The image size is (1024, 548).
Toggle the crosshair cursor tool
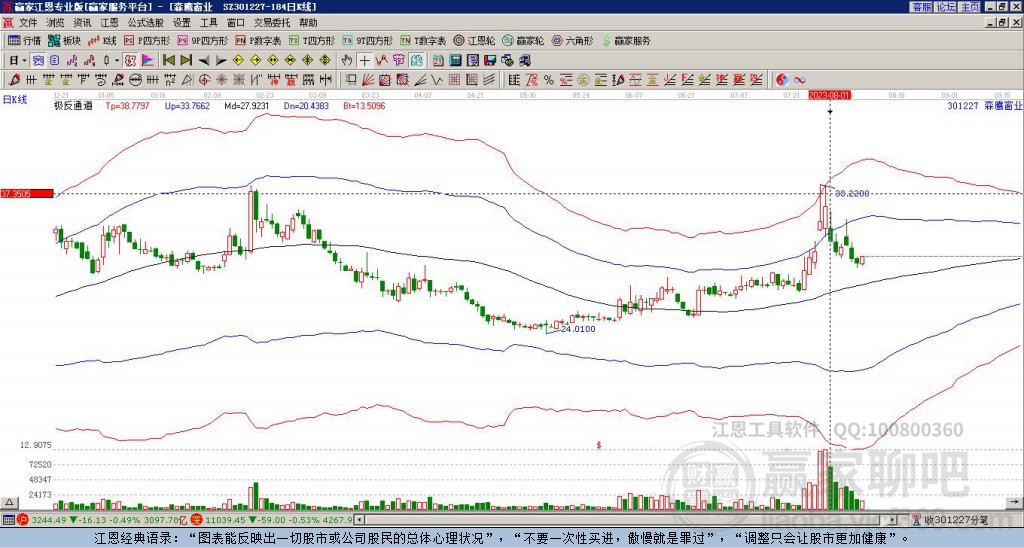click(364, 60)
